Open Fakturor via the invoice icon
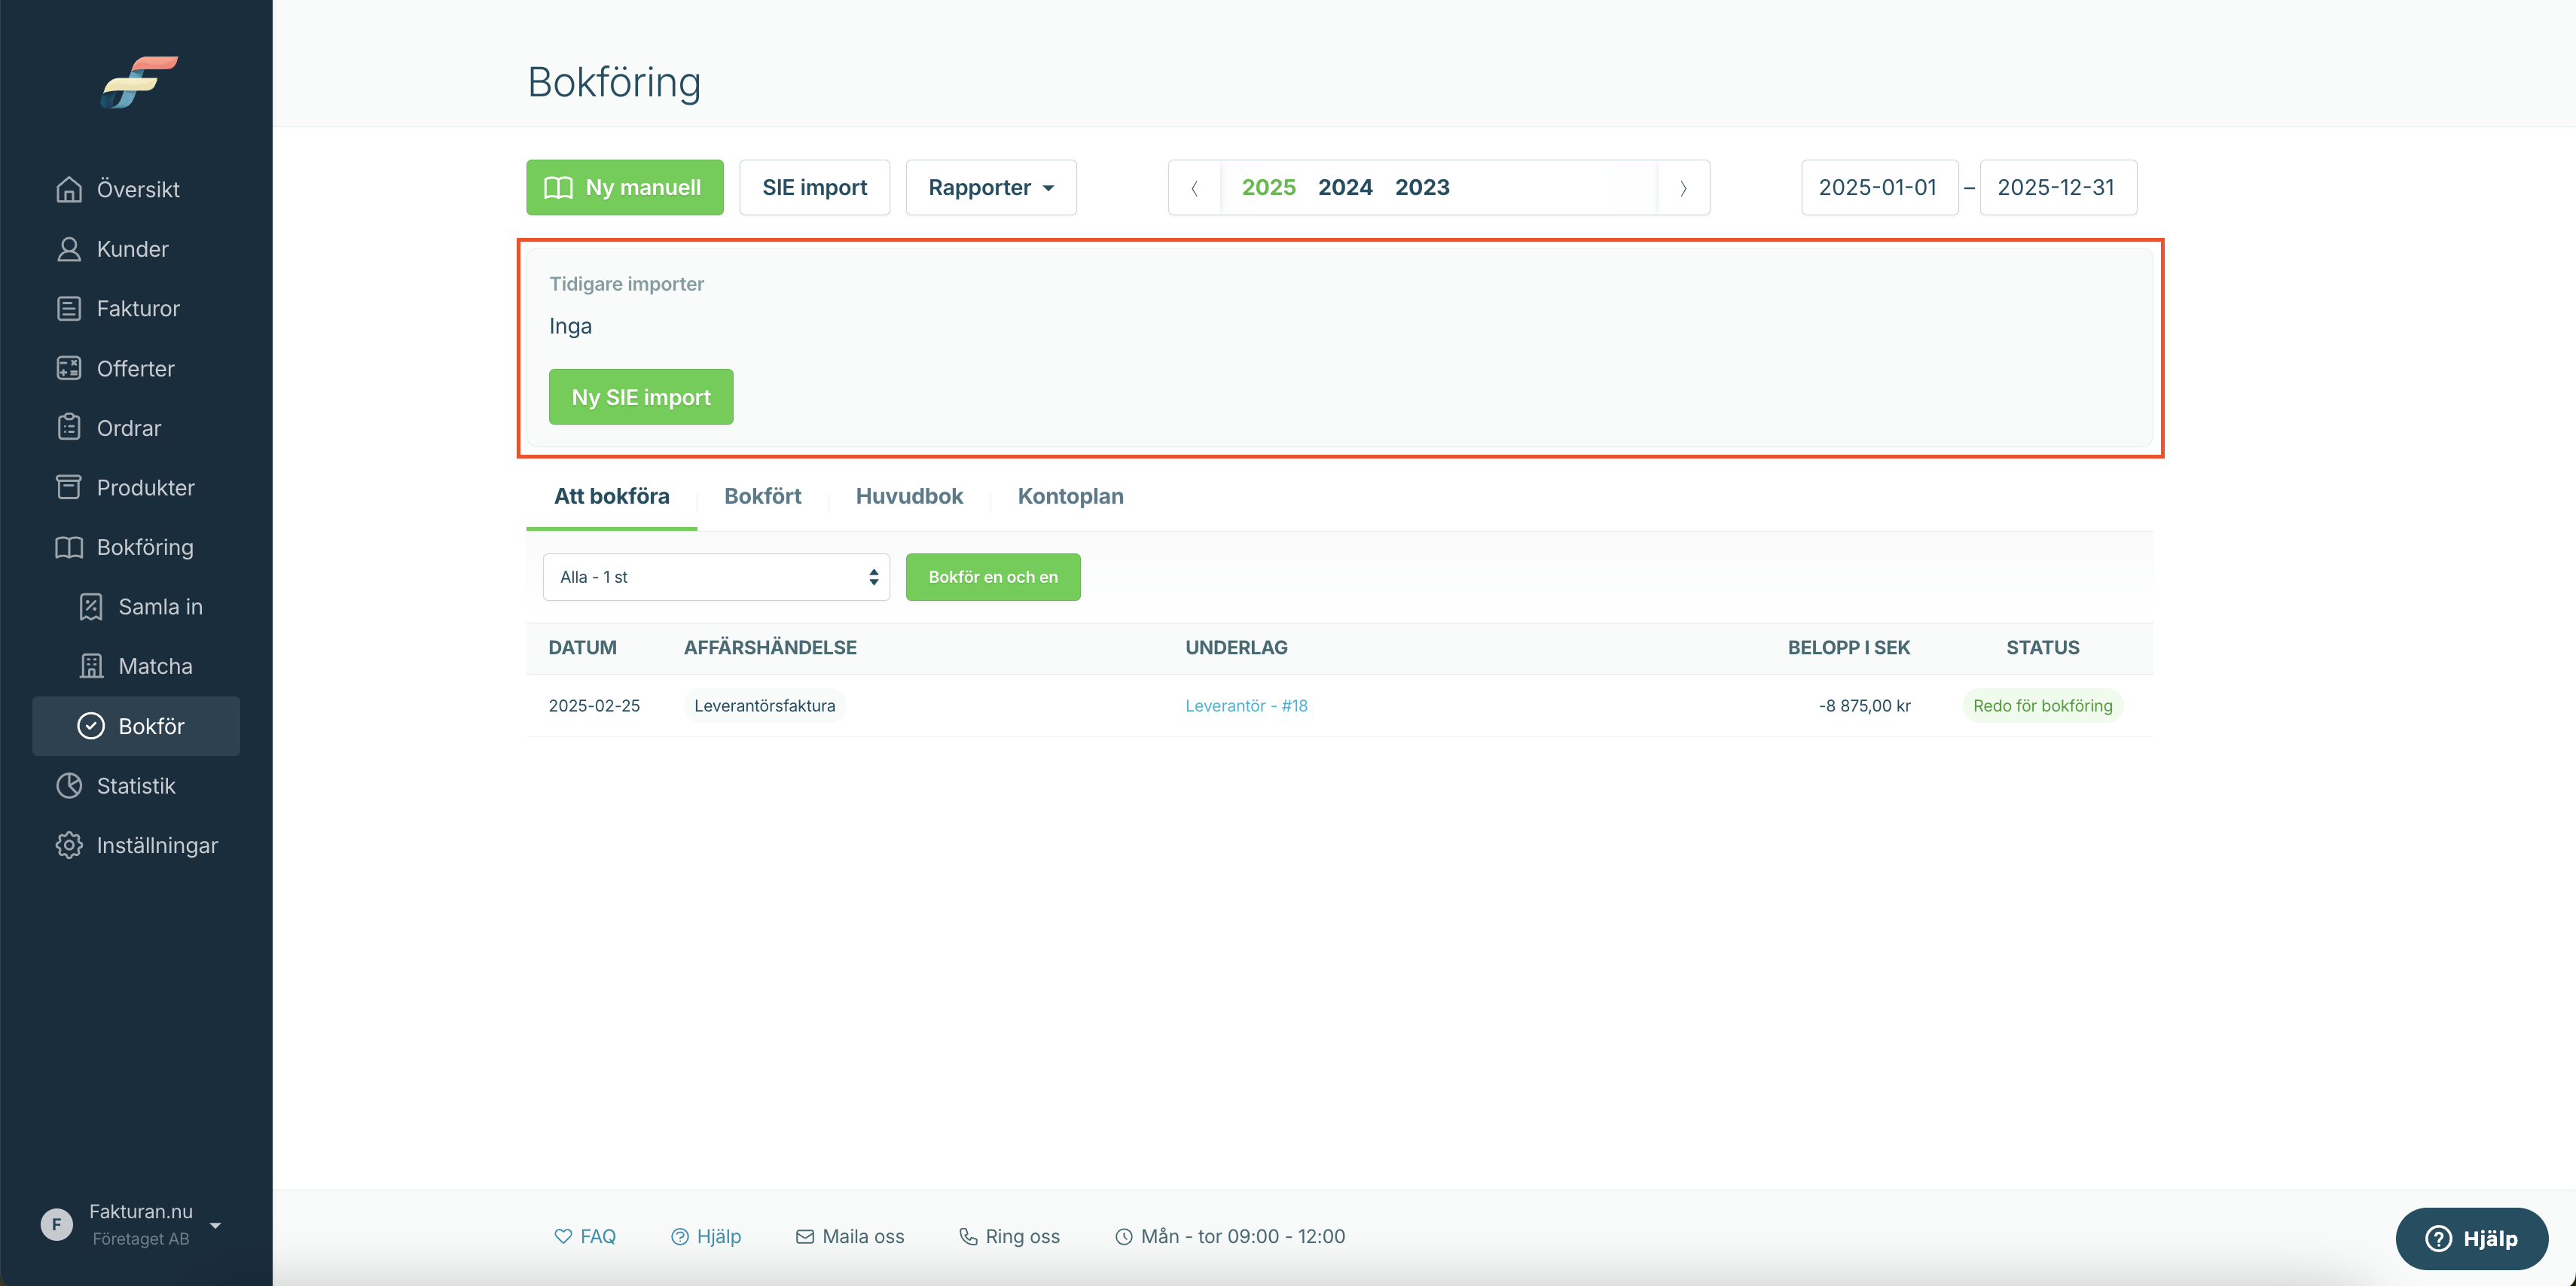This screenshot has height=1286, width=2576. click(x=69, y=308)
